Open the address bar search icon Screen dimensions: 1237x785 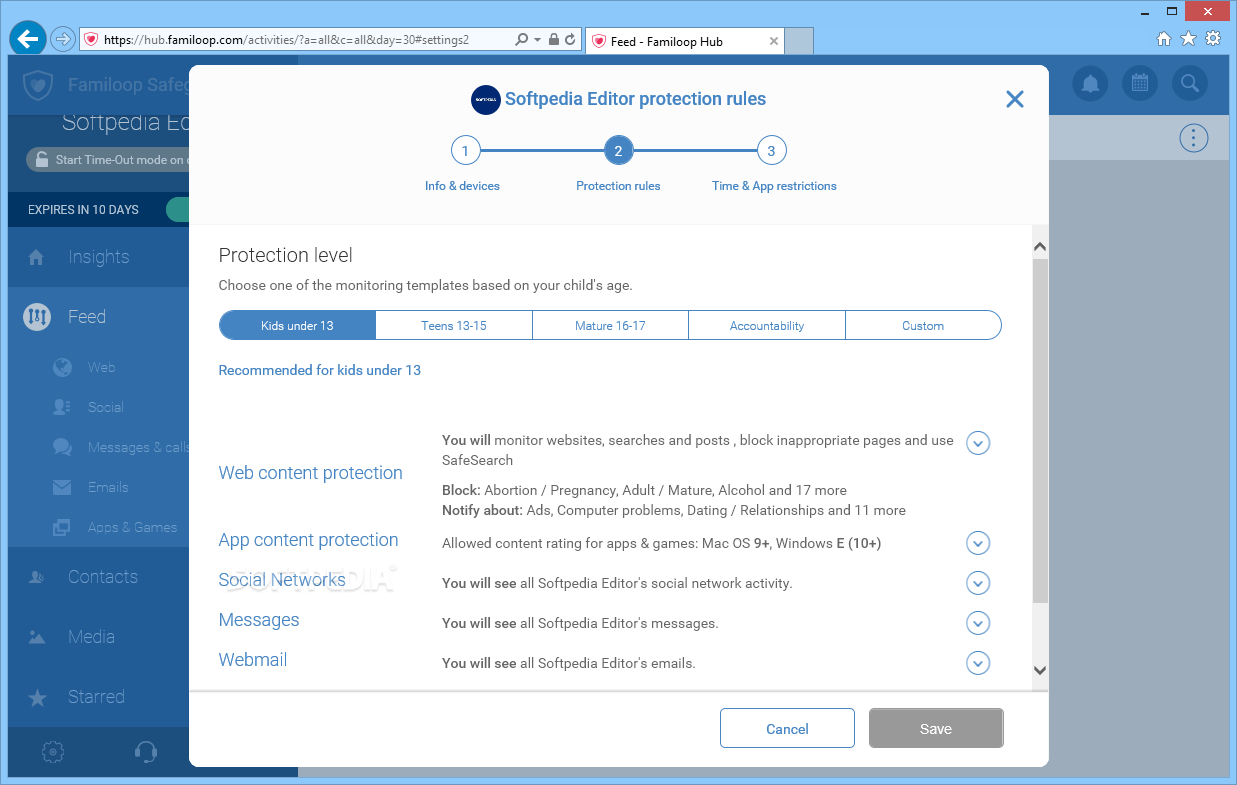tap(521, 40)
